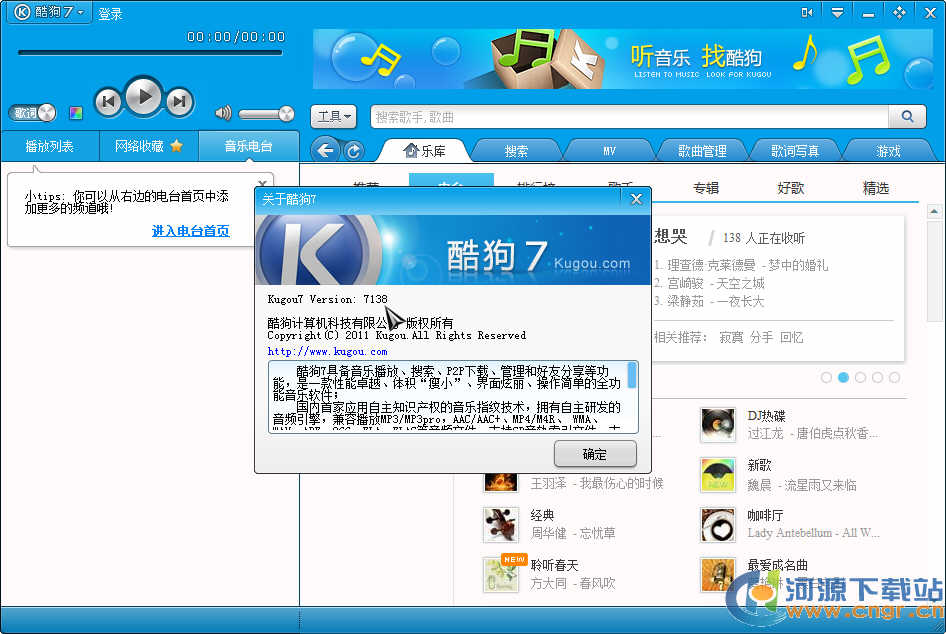Open the 精选 category
This screenshot has width=946, height=634.
876,188
